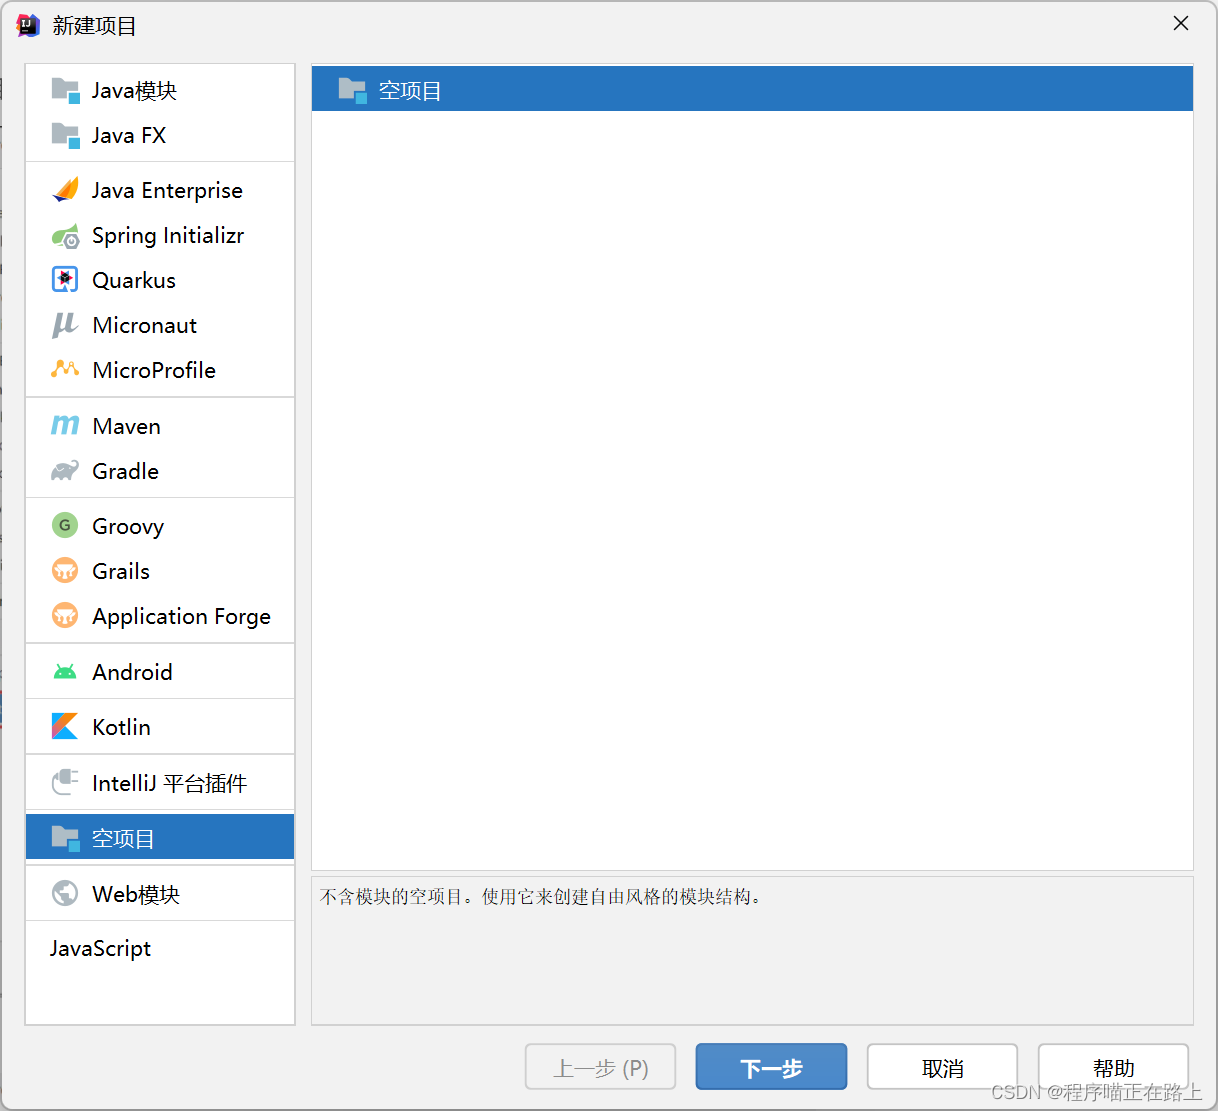
Task: Choose Kotlin project type
Action: 160,727
